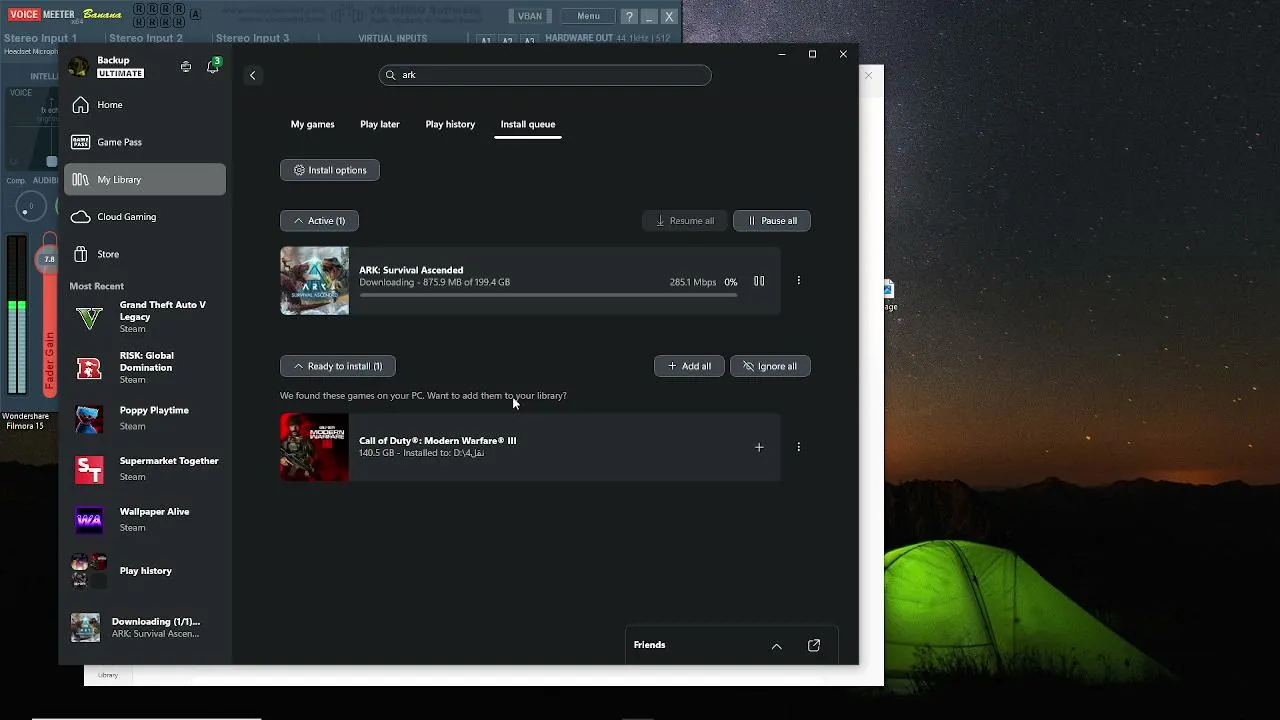Open the Wallpaper Alive icon
This screenshot has width=1280, height=720.
(89, 520)
